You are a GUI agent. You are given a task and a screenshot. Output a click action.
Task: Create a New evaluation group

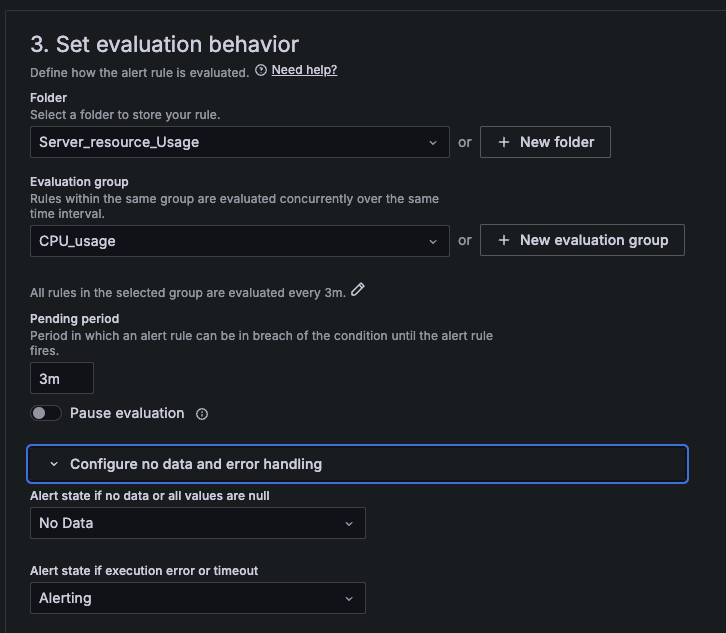pyautogui.click(x=582, y=240)
